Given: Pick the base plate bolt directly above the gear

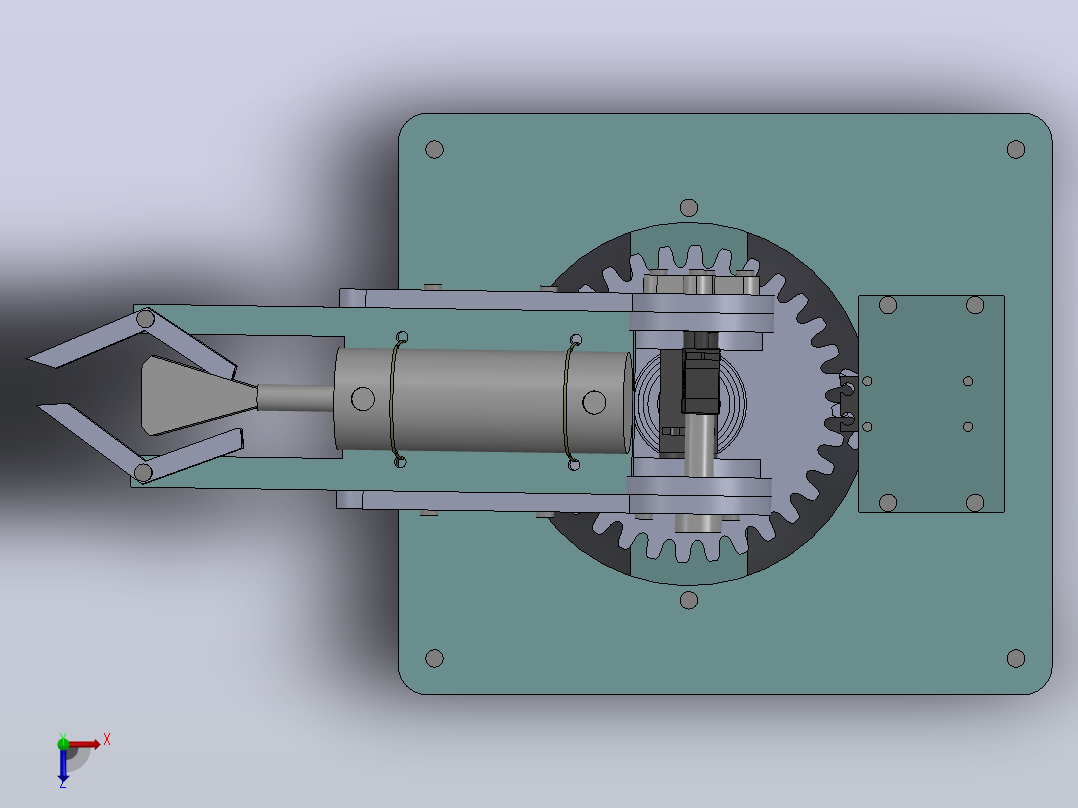Looking at the screenshot, I should pos(689,208).
